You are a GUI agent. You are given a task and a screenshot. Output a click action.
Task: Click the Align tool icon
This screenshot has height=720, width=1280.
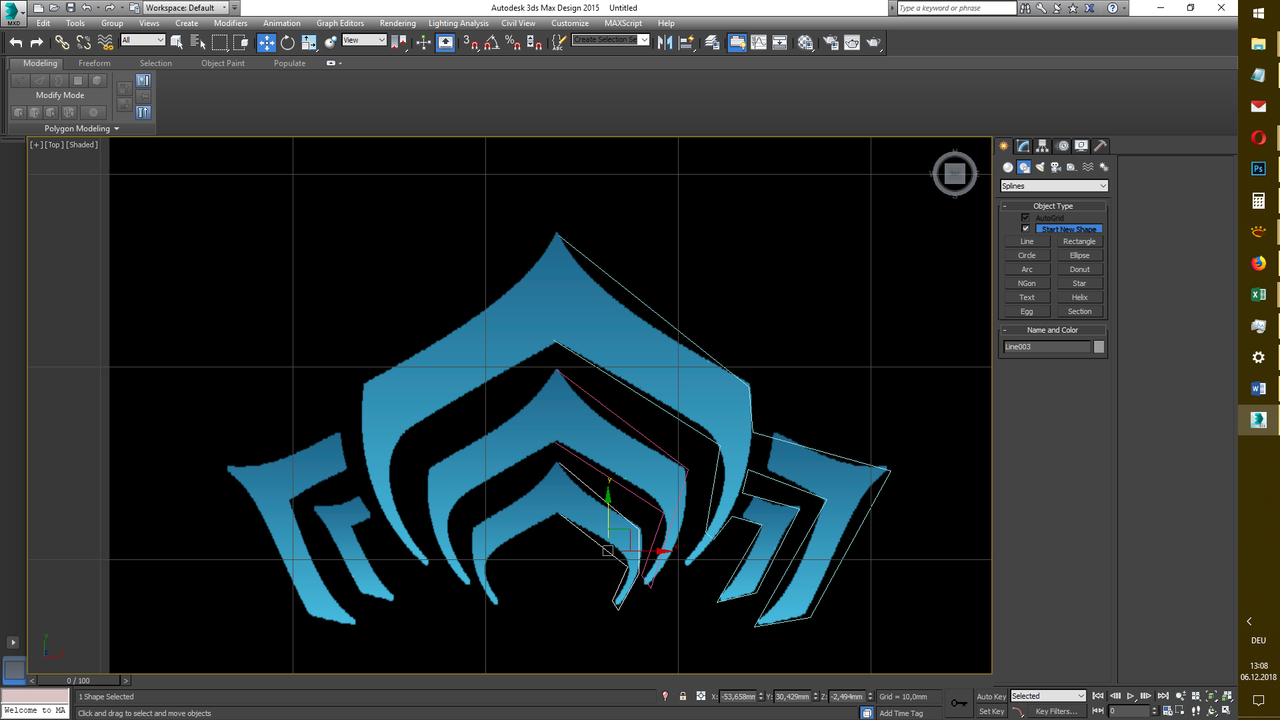pyautogui.click(x=686, y=42)
